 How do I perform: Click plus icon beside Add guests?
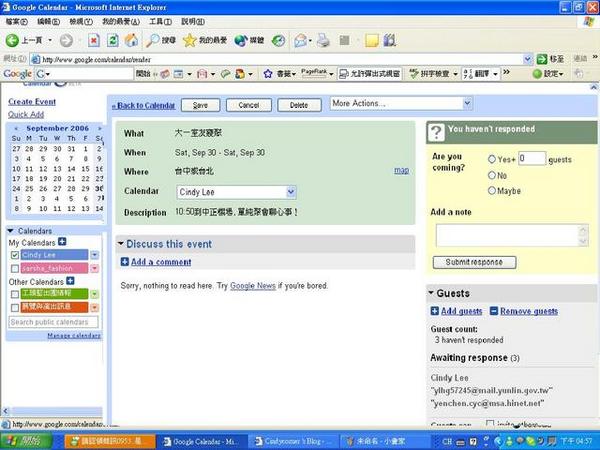pyautogui.click(x=435, y=311)
